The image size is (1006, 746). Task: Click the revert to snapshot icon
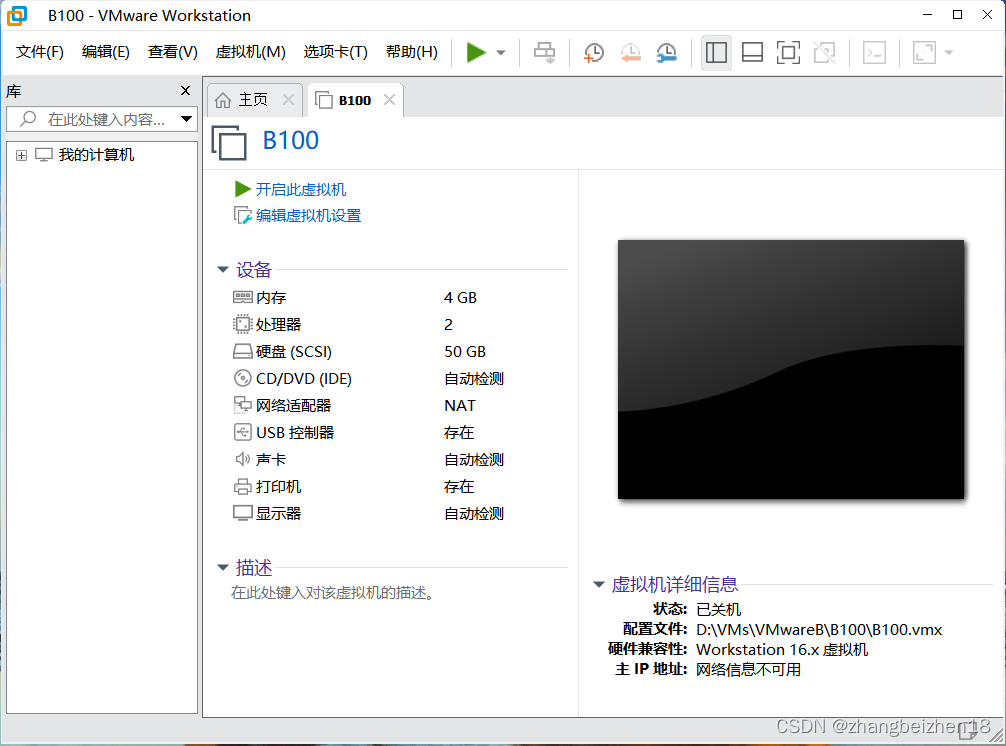coord(631,53)
